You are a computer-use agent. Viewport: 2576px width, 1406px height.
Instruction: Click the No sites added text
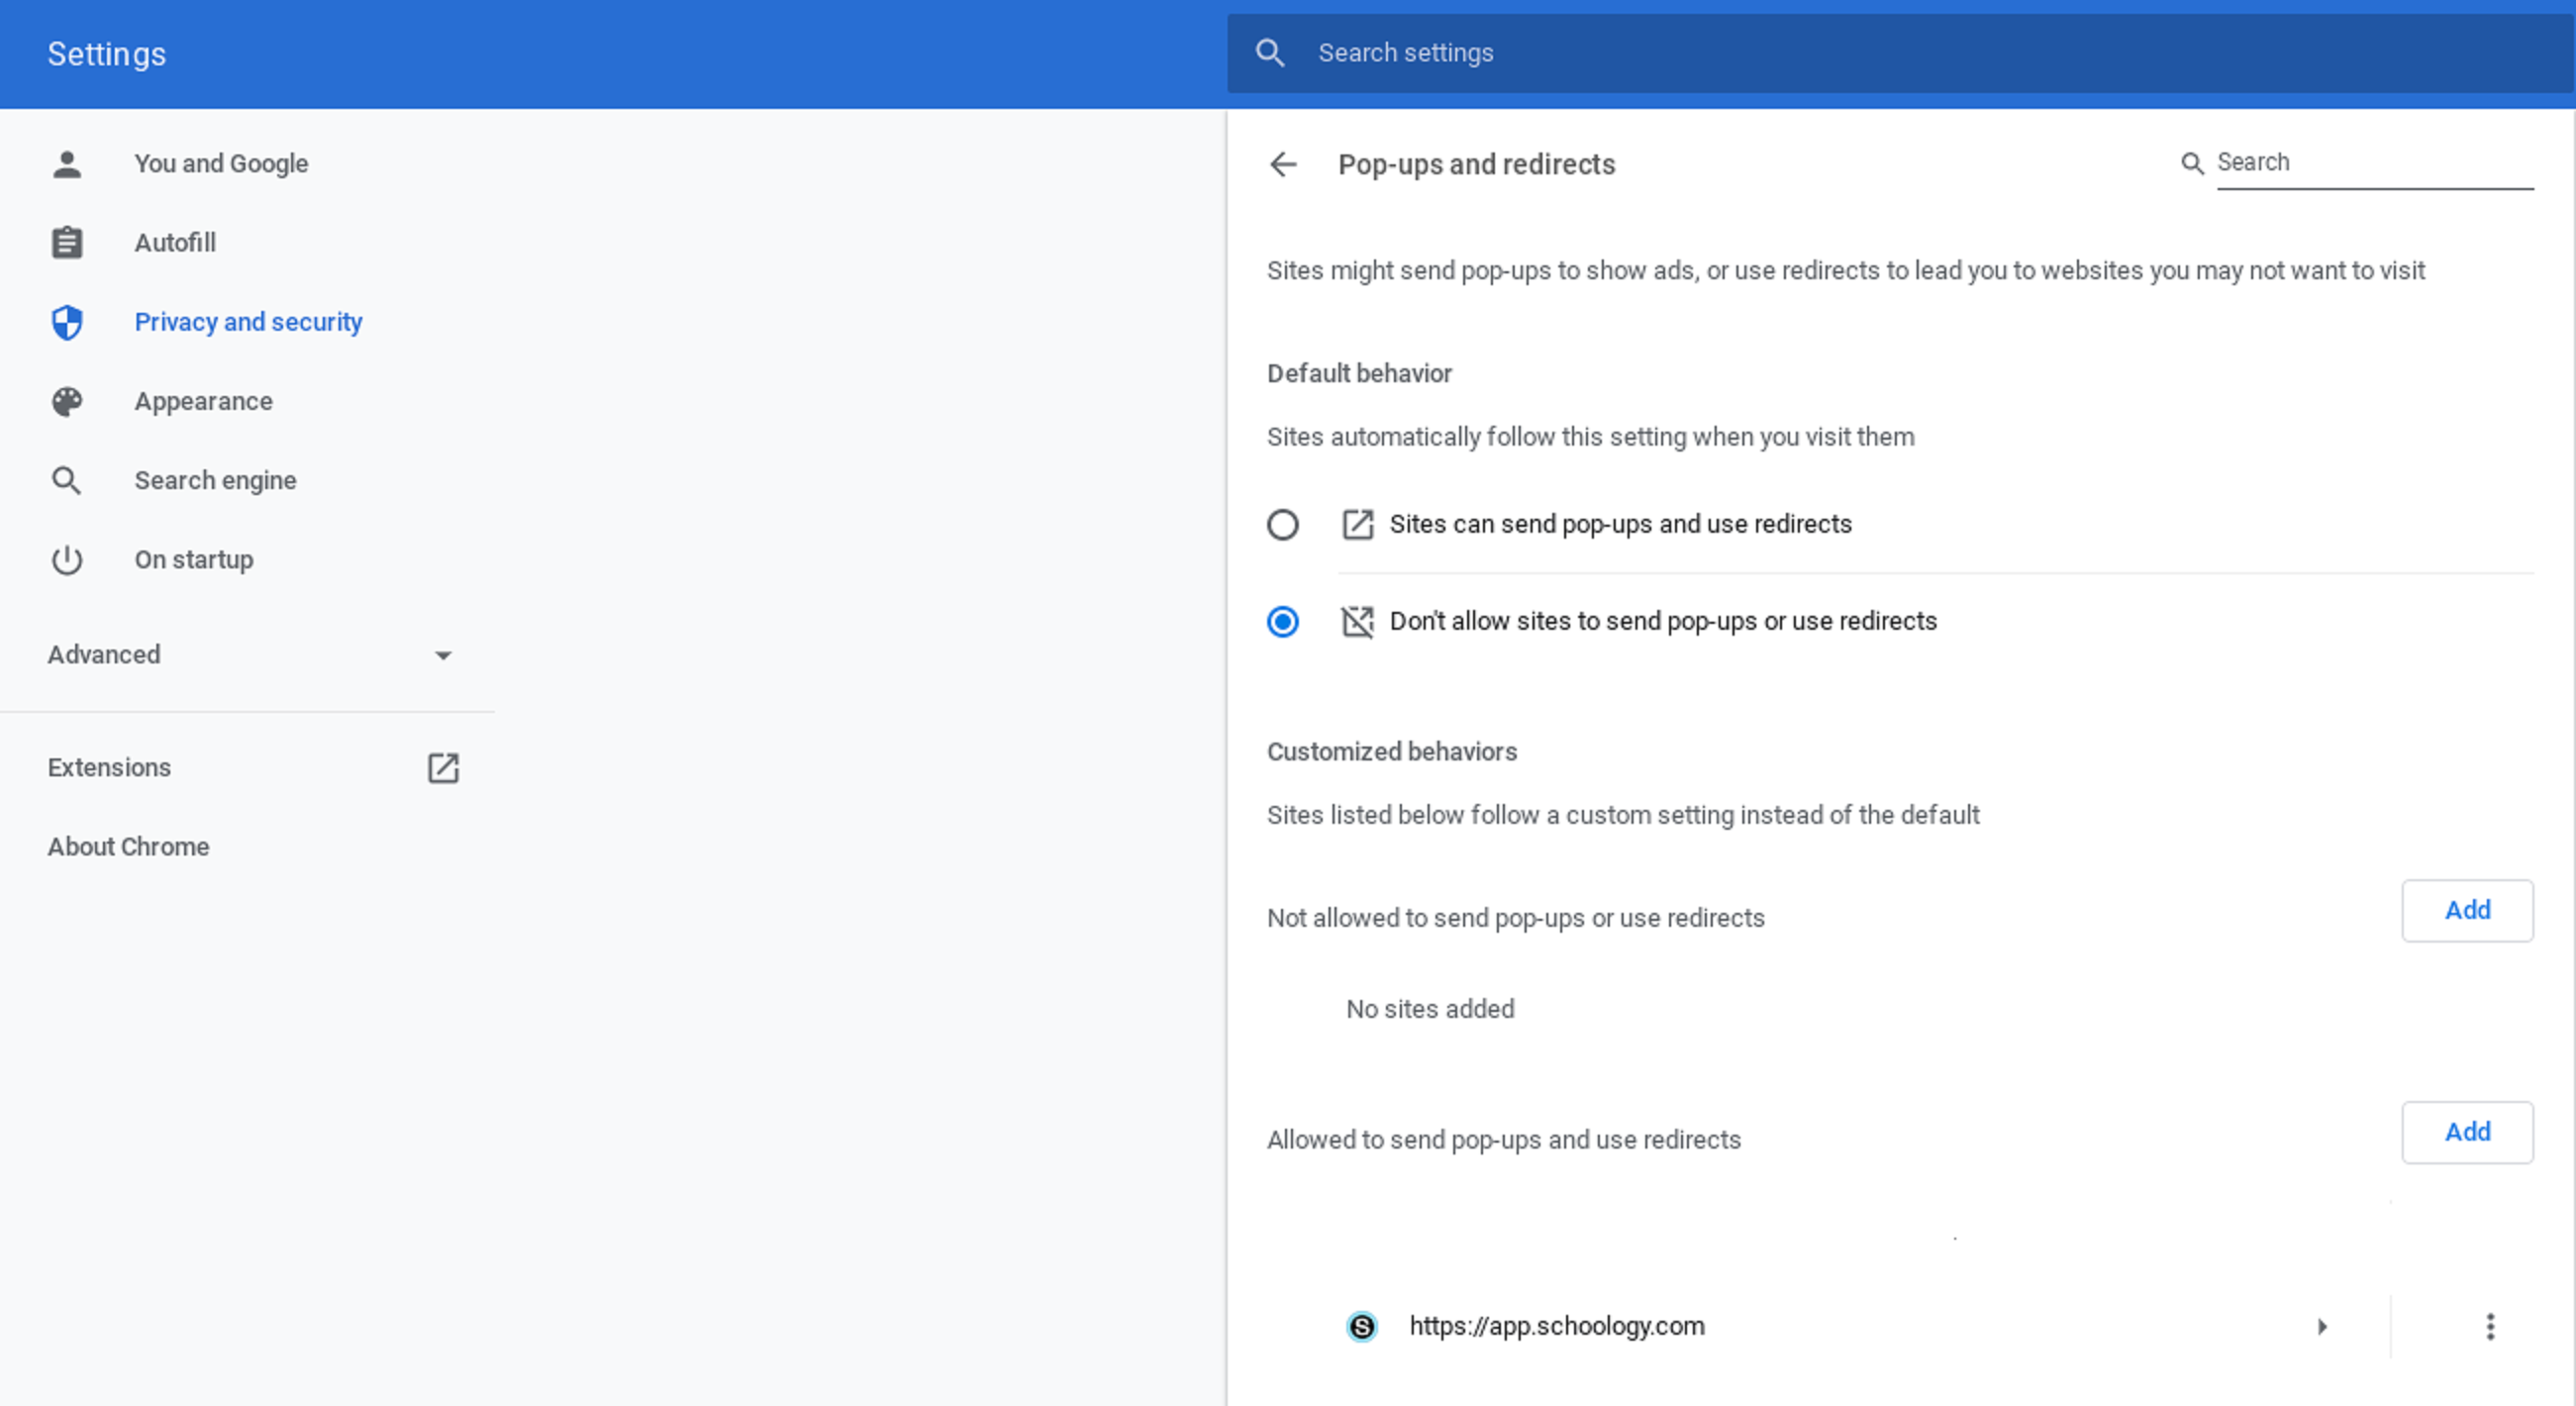click(1430, 1009)
